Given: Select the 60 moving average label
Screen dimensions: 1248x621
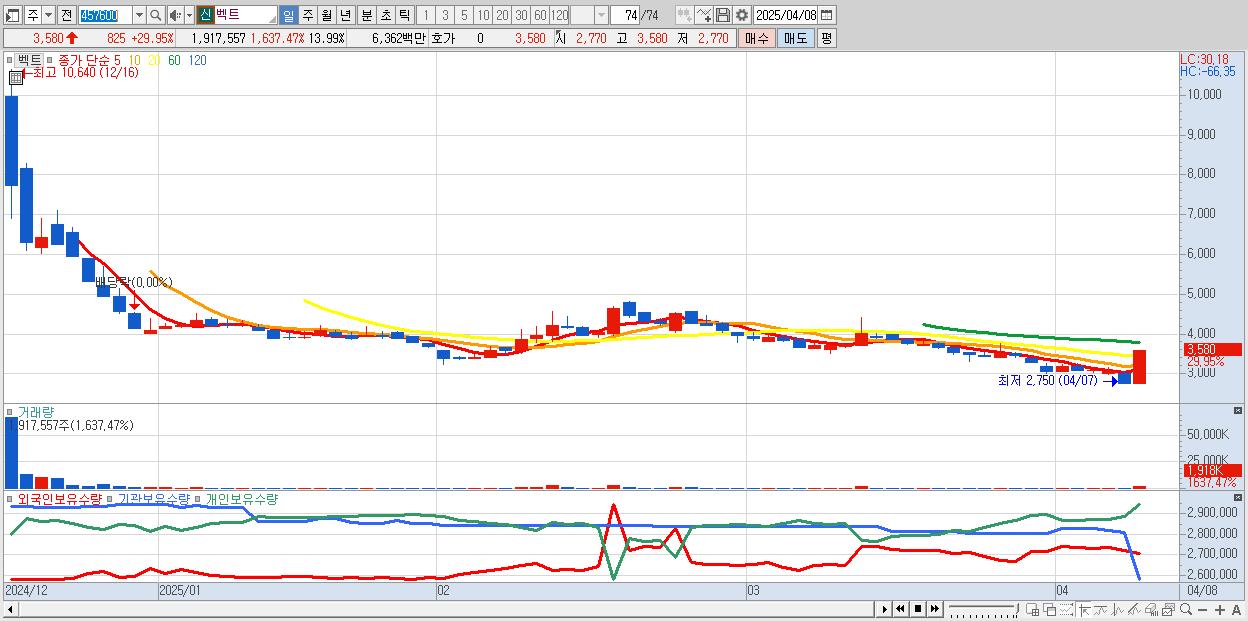Looking at the screenshot, I should pyautogui.click(x=174, y=60).
